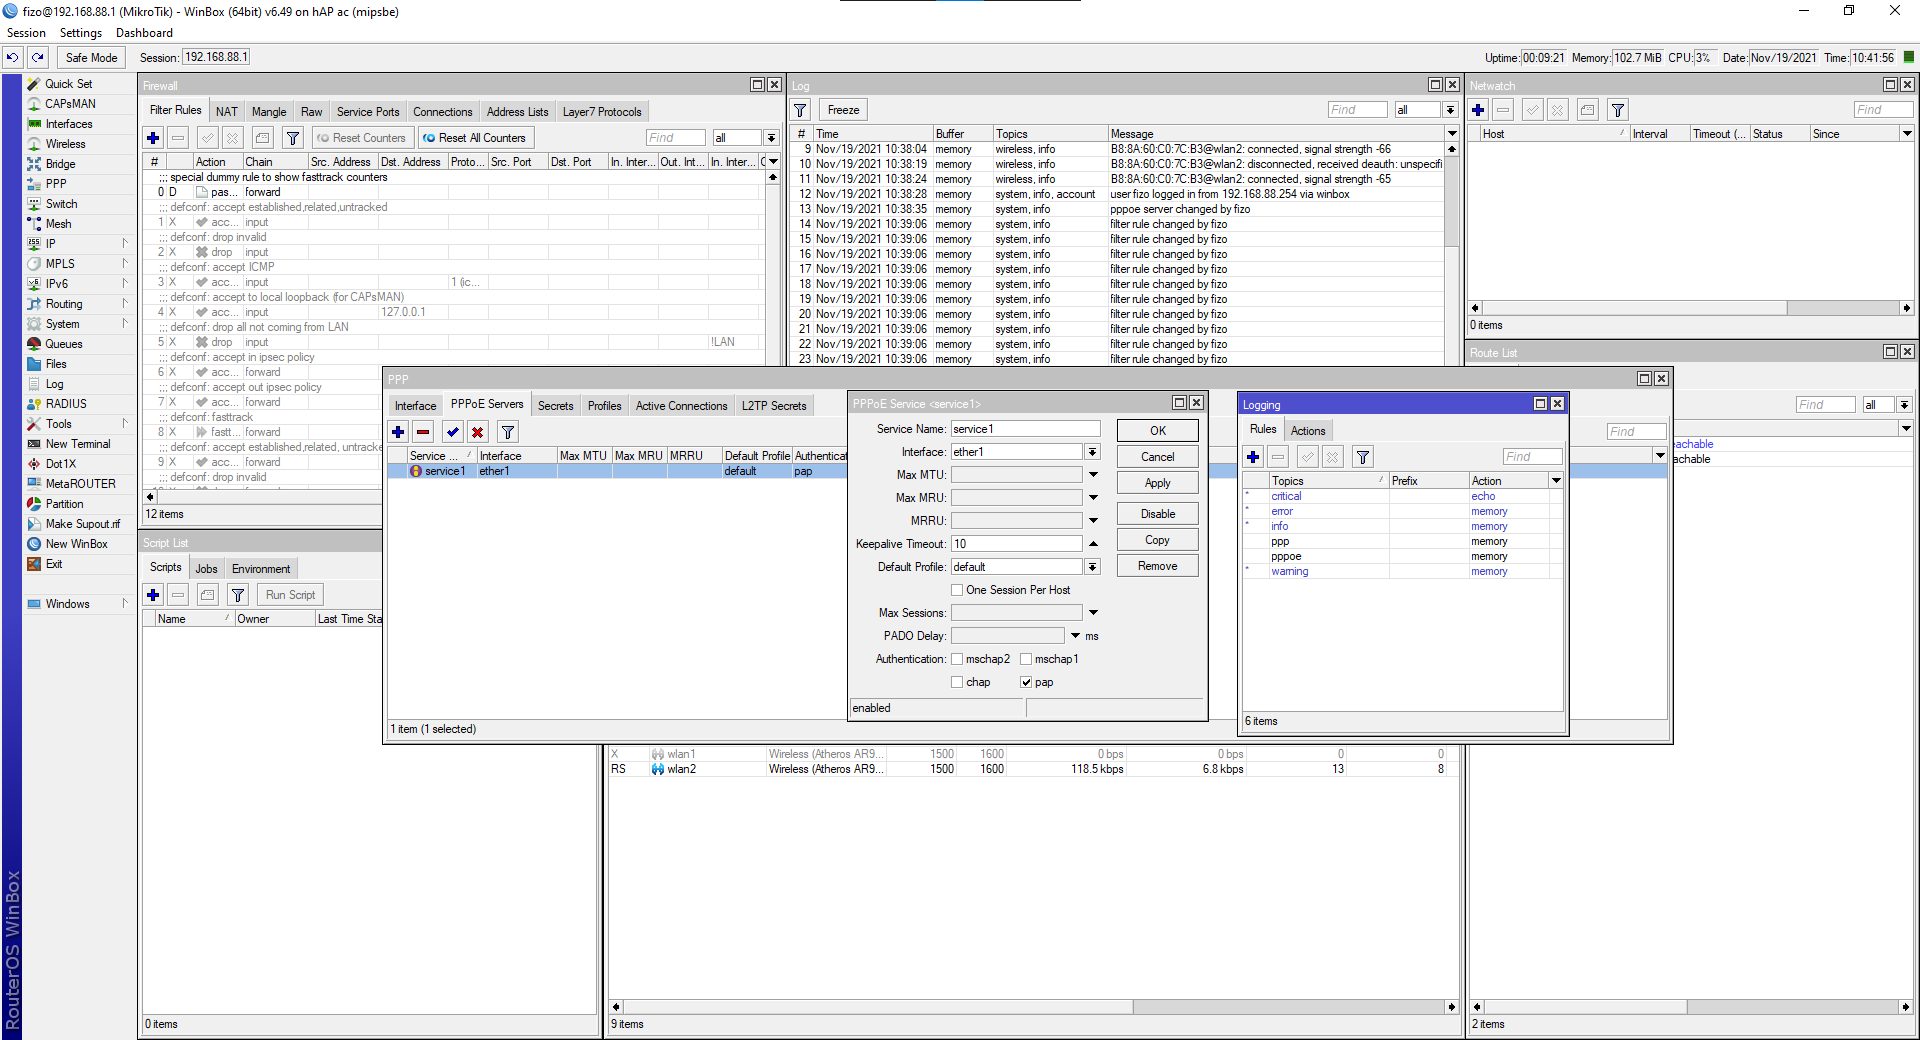
Task: Open the Firewall 'all' filter dropdown
Action: pos(771,138)
